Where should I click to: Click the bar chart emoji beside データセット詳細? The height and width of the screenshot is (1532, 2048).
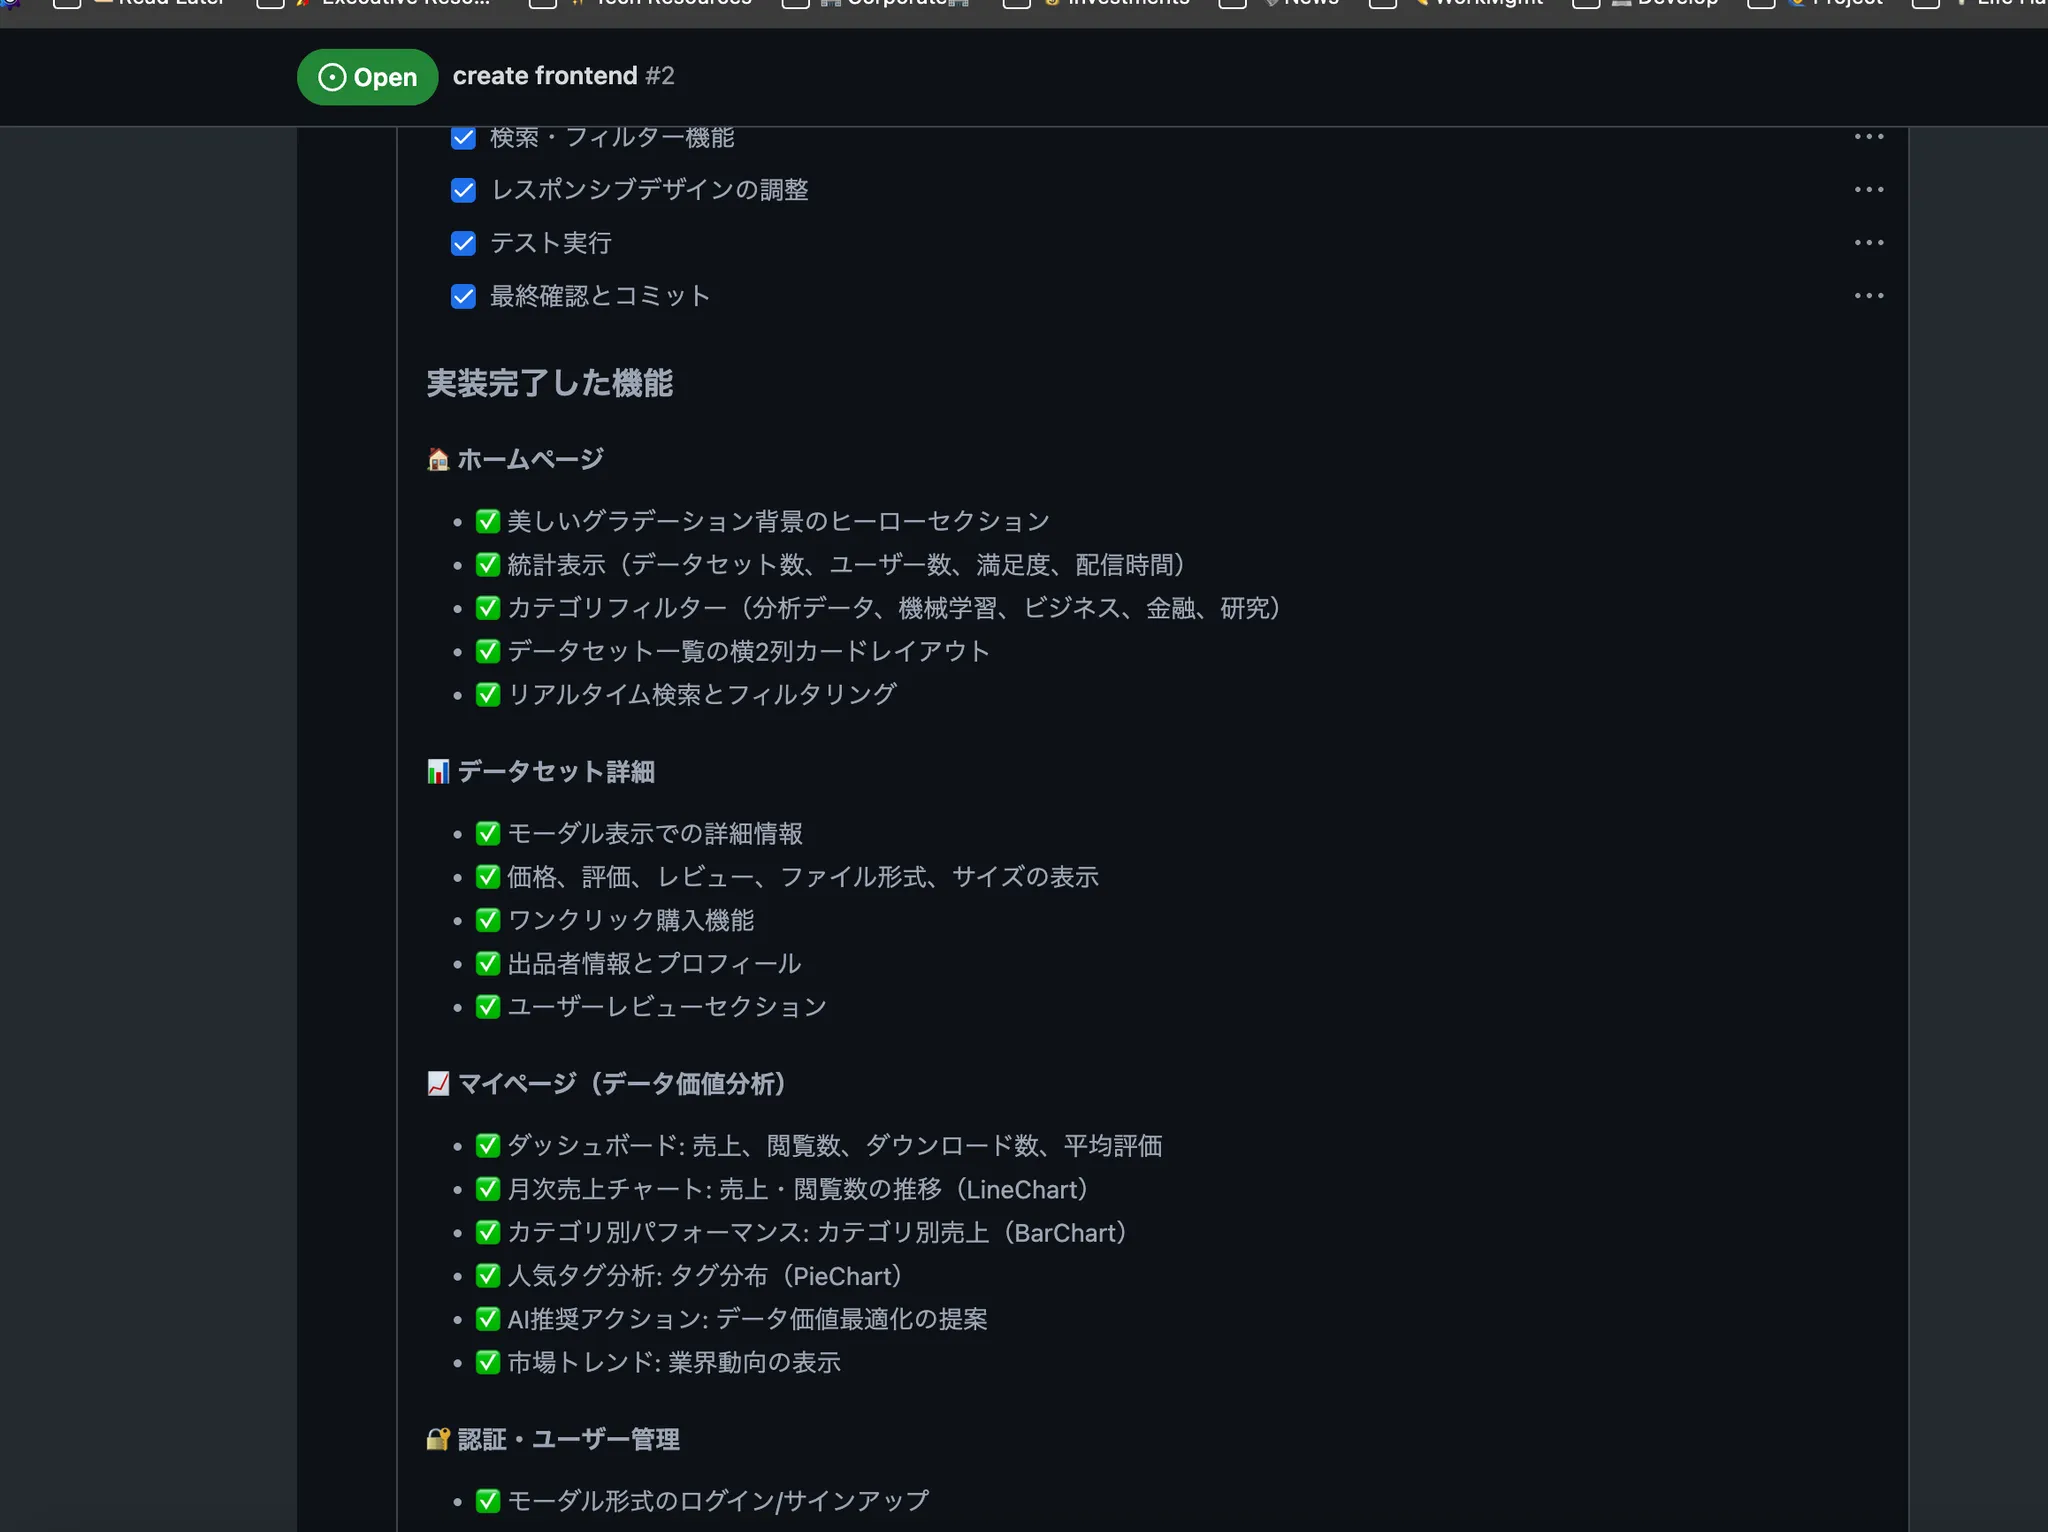(436, 770)
